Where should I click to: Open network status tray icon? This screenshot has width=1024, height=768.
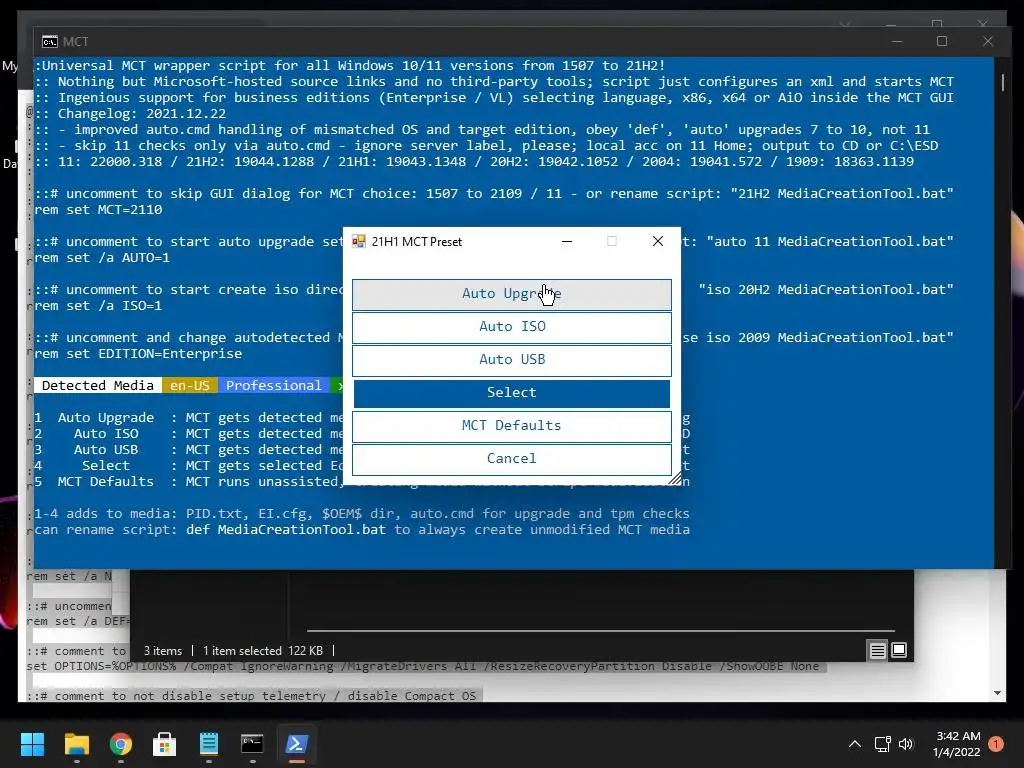(883, 744)
